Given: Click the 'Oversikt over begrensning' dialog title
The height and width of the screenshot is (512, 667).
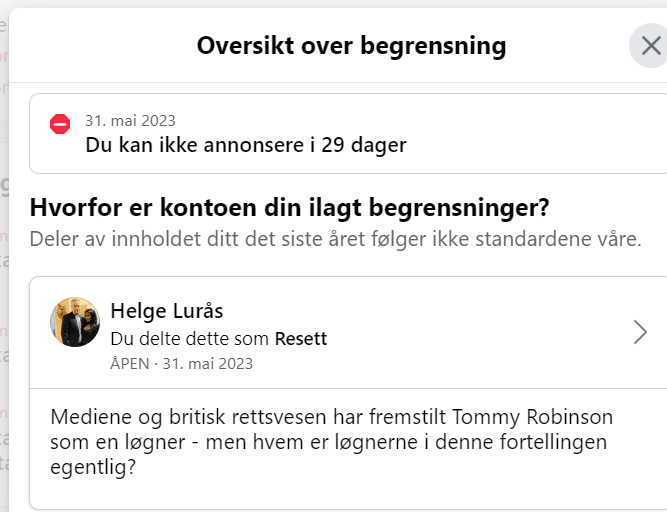Looking at the screenshot, I should click(x=351, y=46).
